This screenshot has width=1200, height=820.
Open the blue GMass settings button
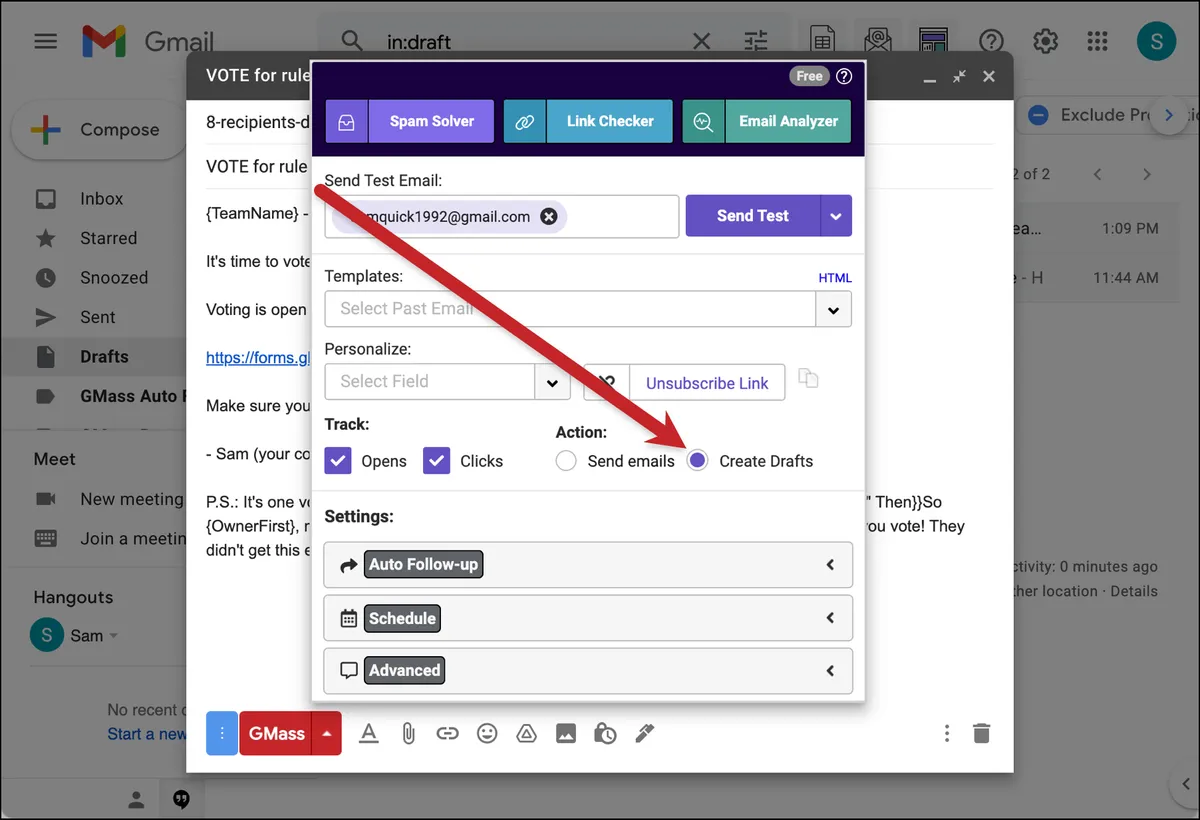click(221, 733)
